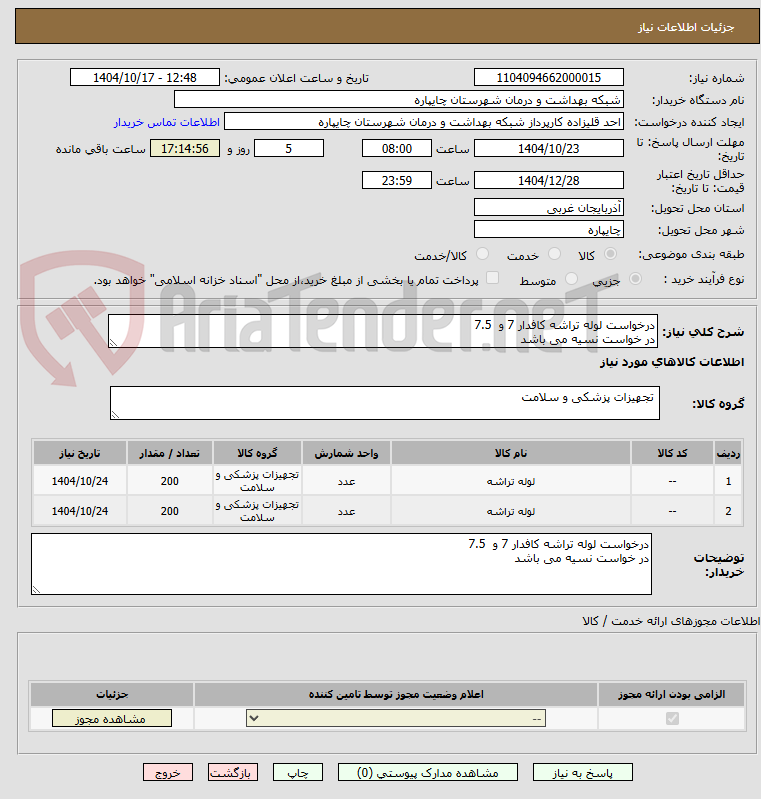Viewport: 761px width, 799px height.
Task: Click the request creator name field
Action: pos(424,122)
